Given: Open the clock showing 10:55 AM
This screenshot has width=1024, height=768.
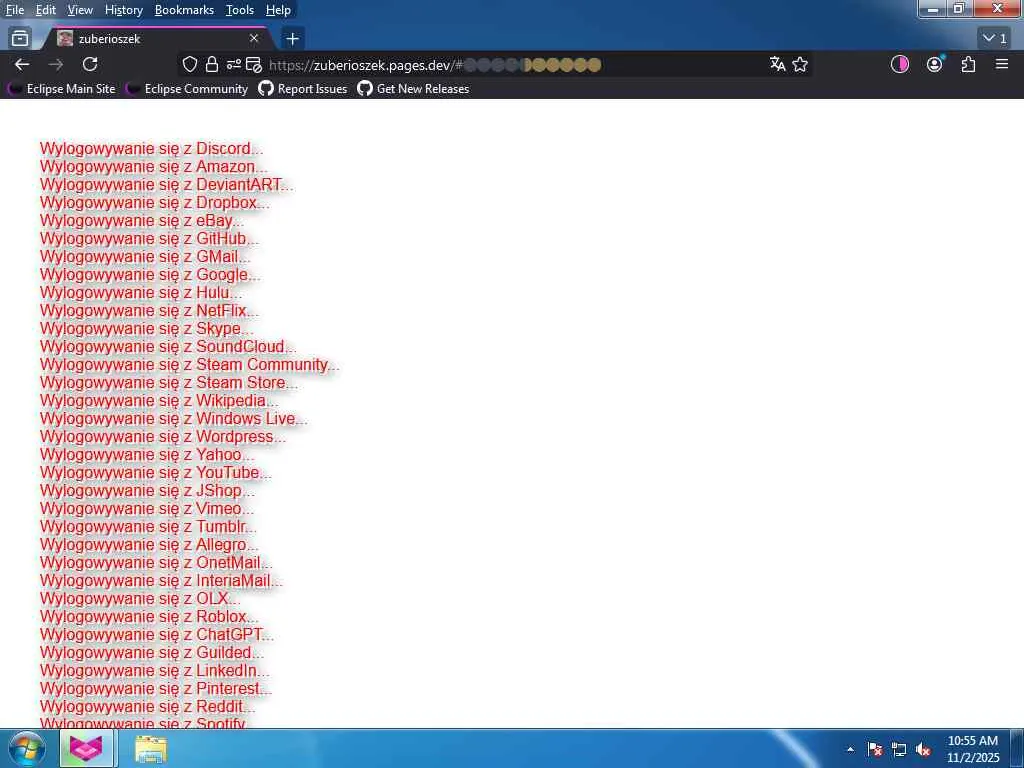Looking at the screenshot, I should 972,749.
